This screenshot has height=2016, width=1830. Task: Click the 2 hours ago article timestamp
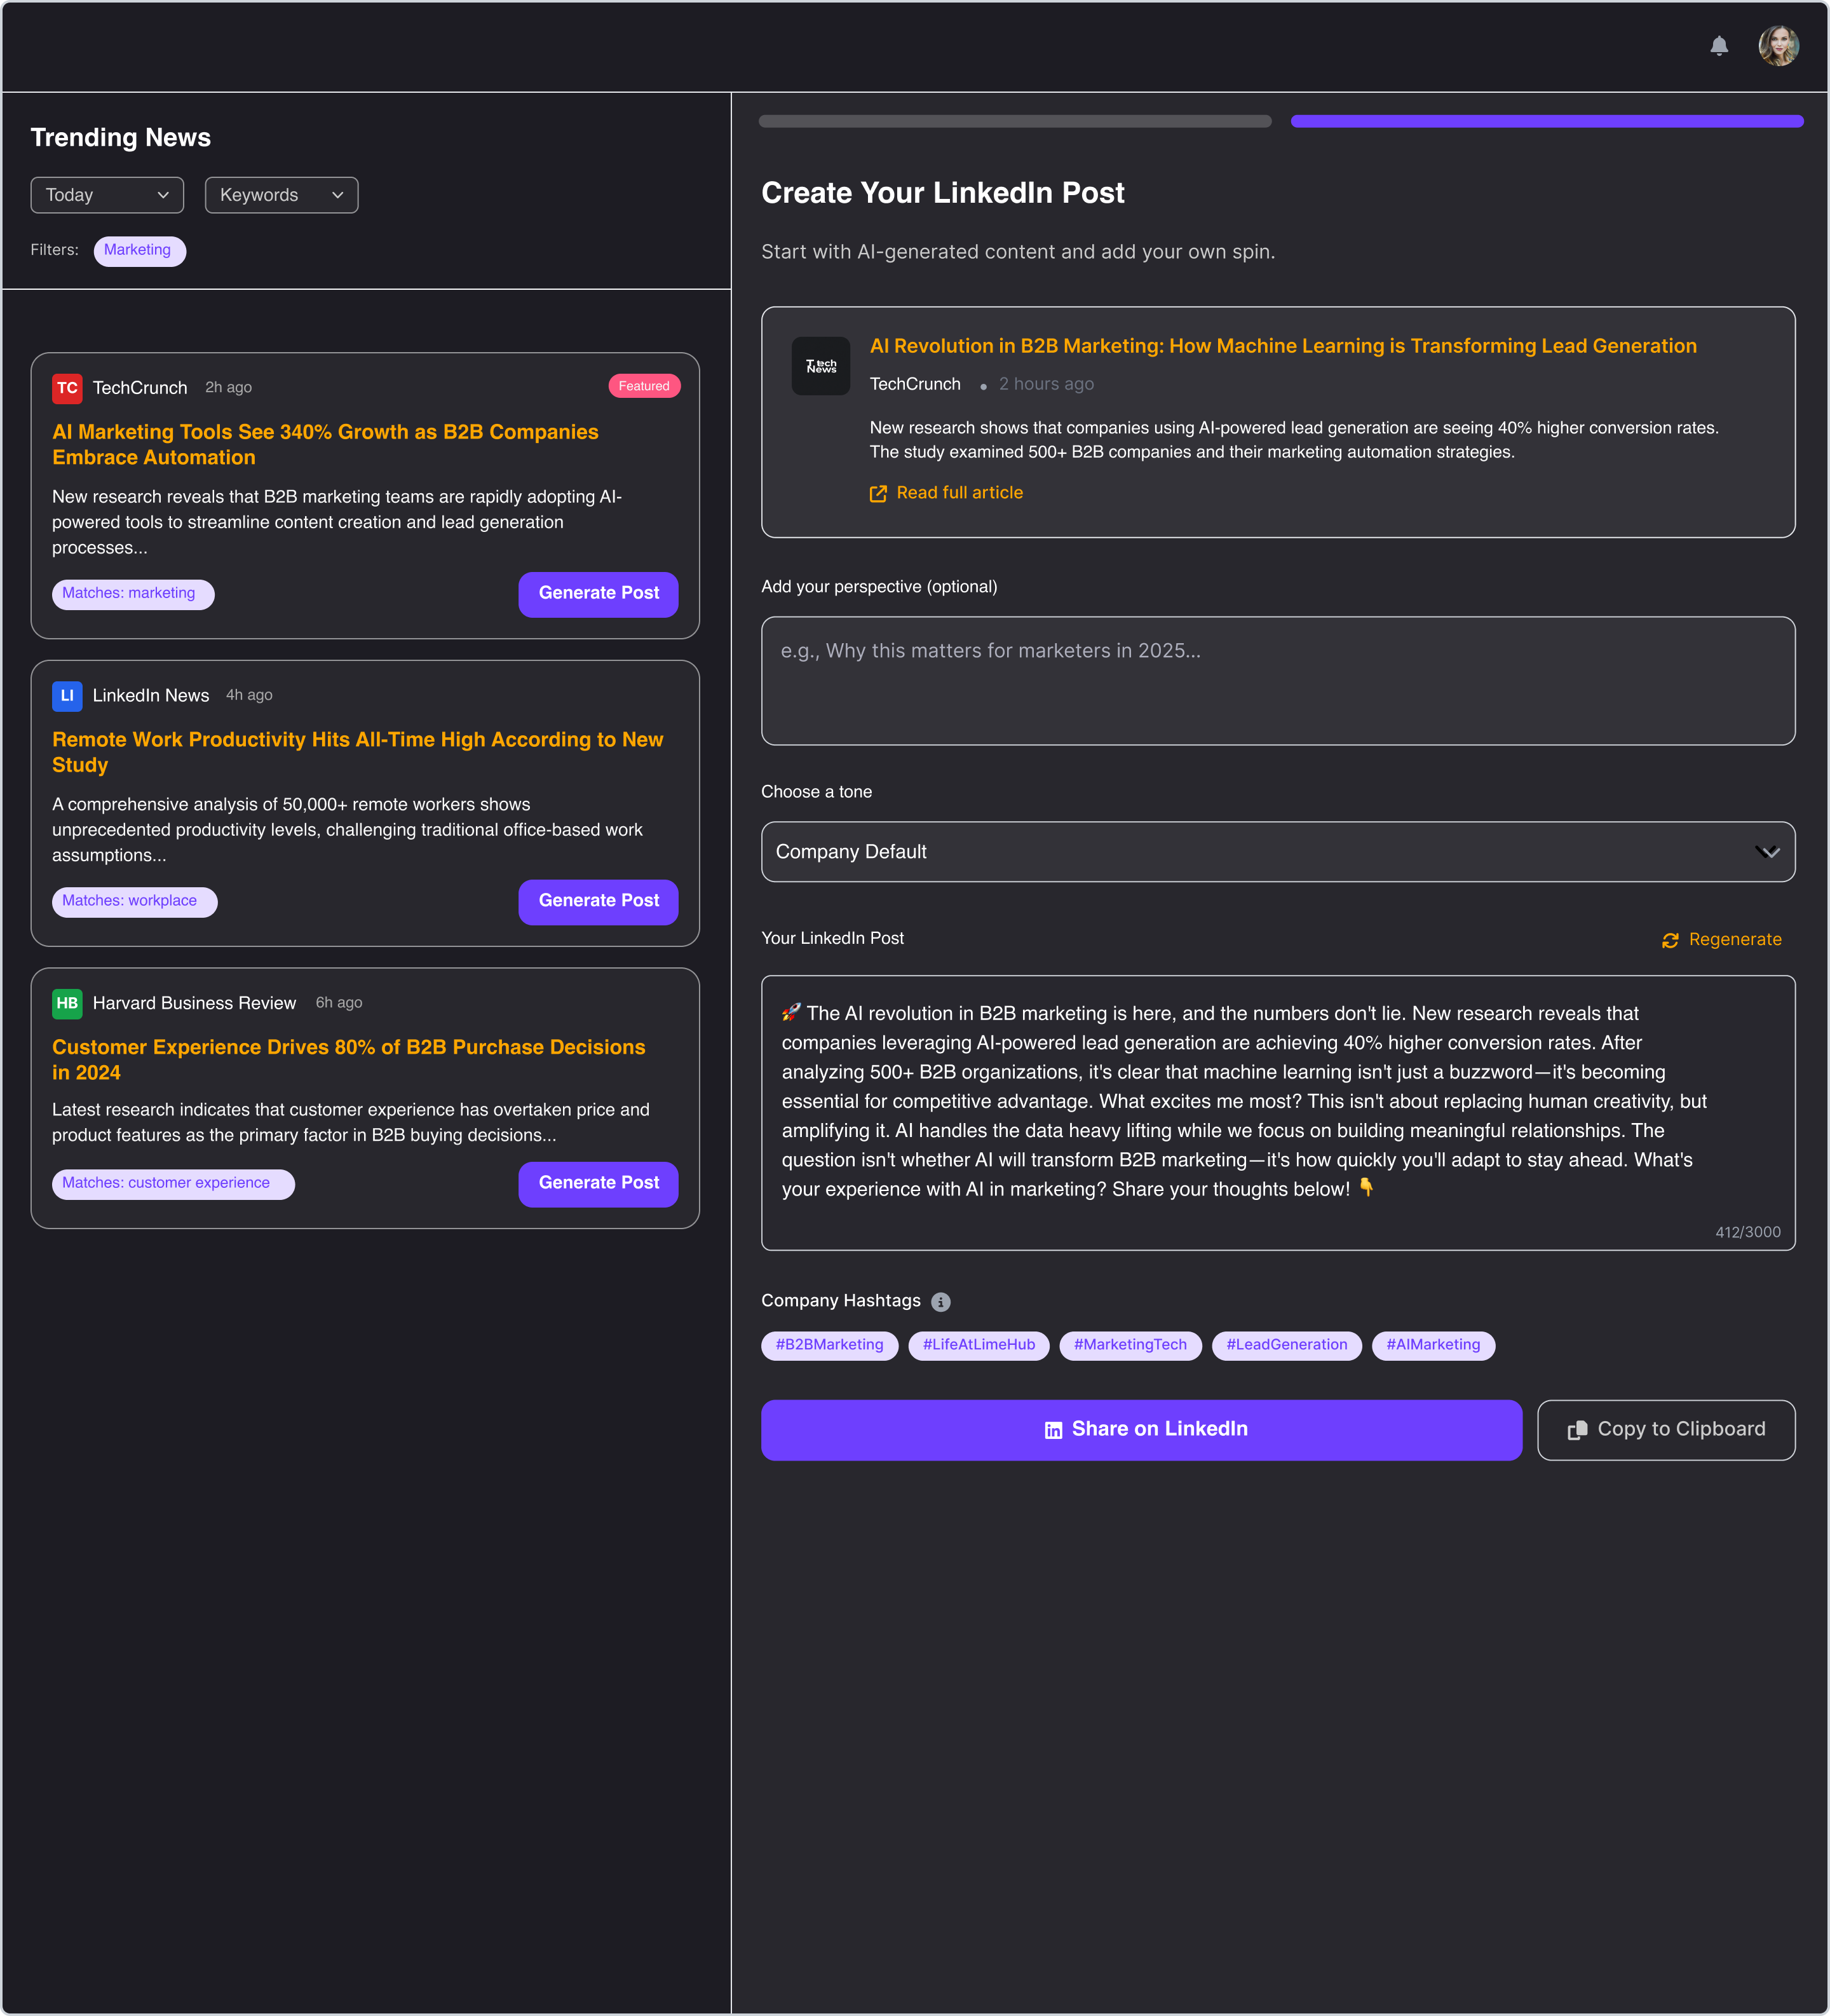pyautogui.click(x=1046, y=385)
